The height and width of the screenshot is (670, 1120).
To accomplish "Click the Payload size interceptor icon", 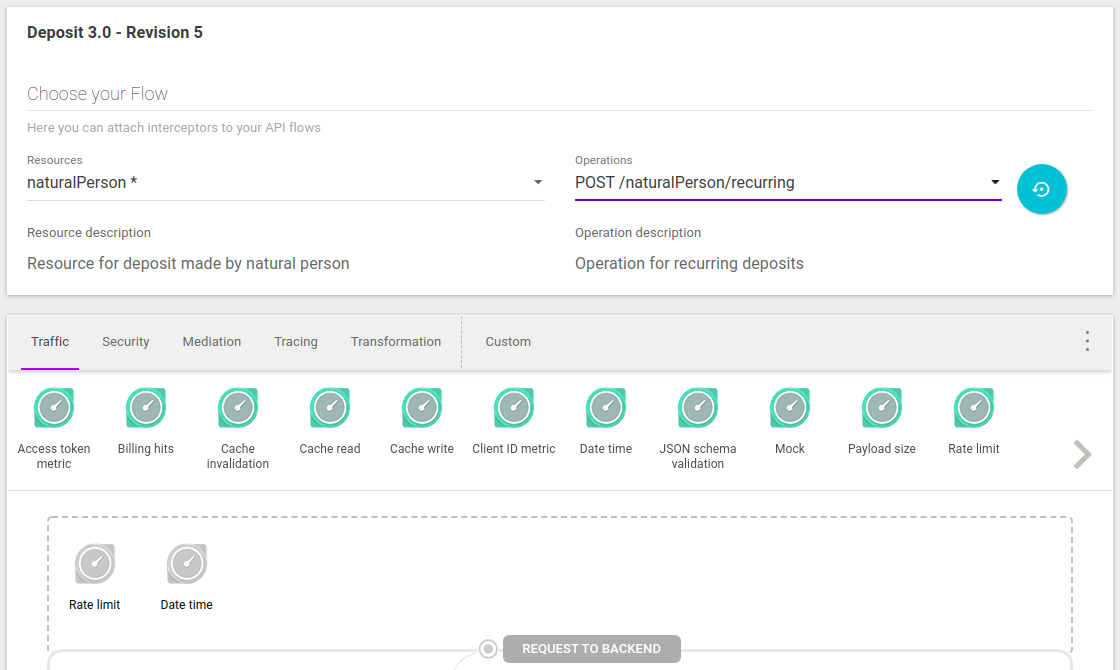I will 882,408.
